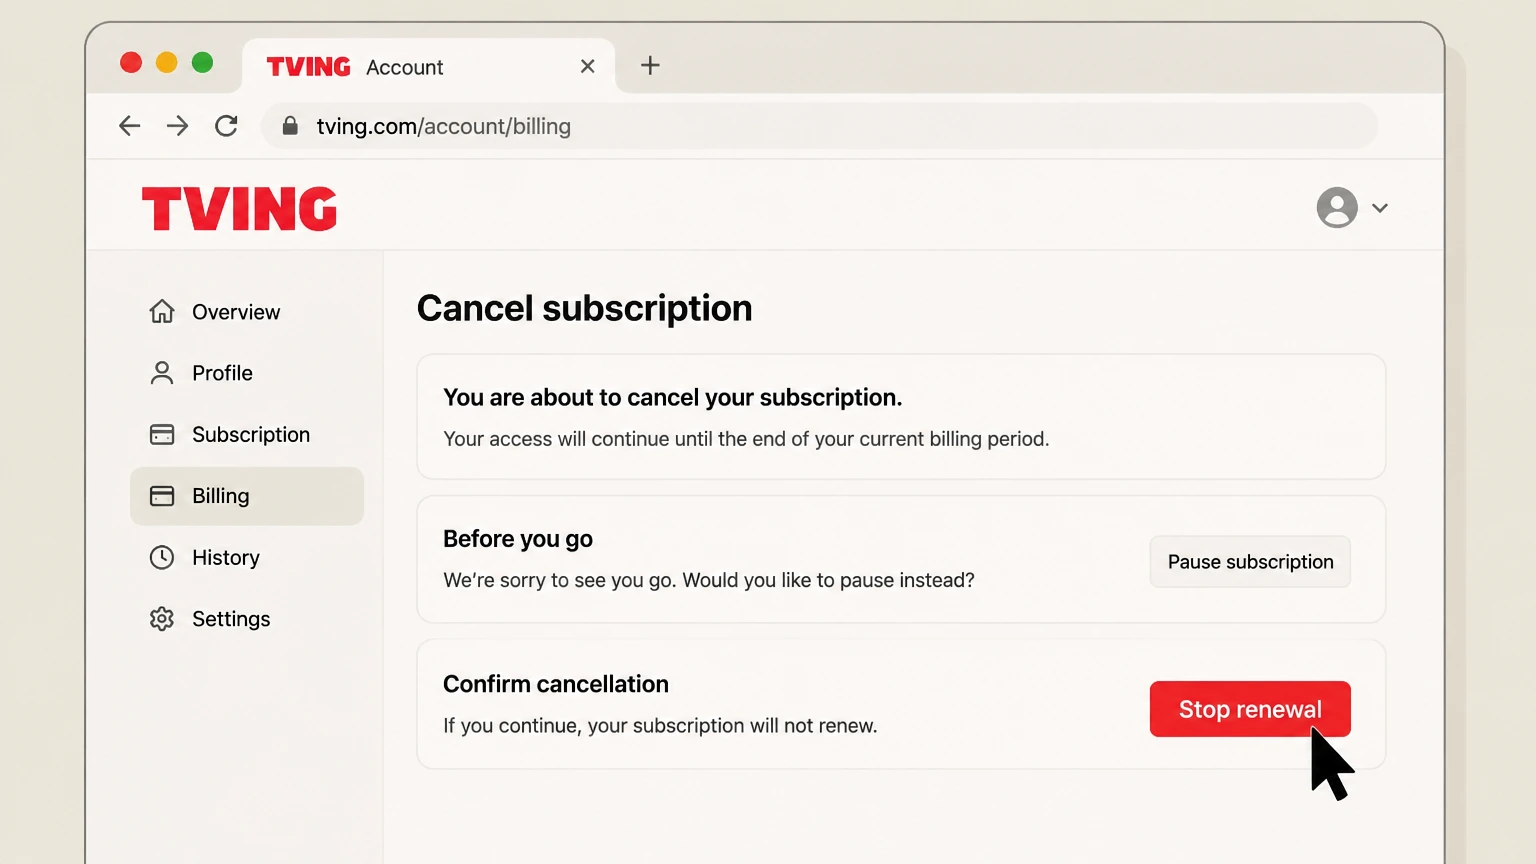Click the TVING favicon in tab
Viewport: 1536px width, 864px height.
pyautogui.click(x=308, y=67)
